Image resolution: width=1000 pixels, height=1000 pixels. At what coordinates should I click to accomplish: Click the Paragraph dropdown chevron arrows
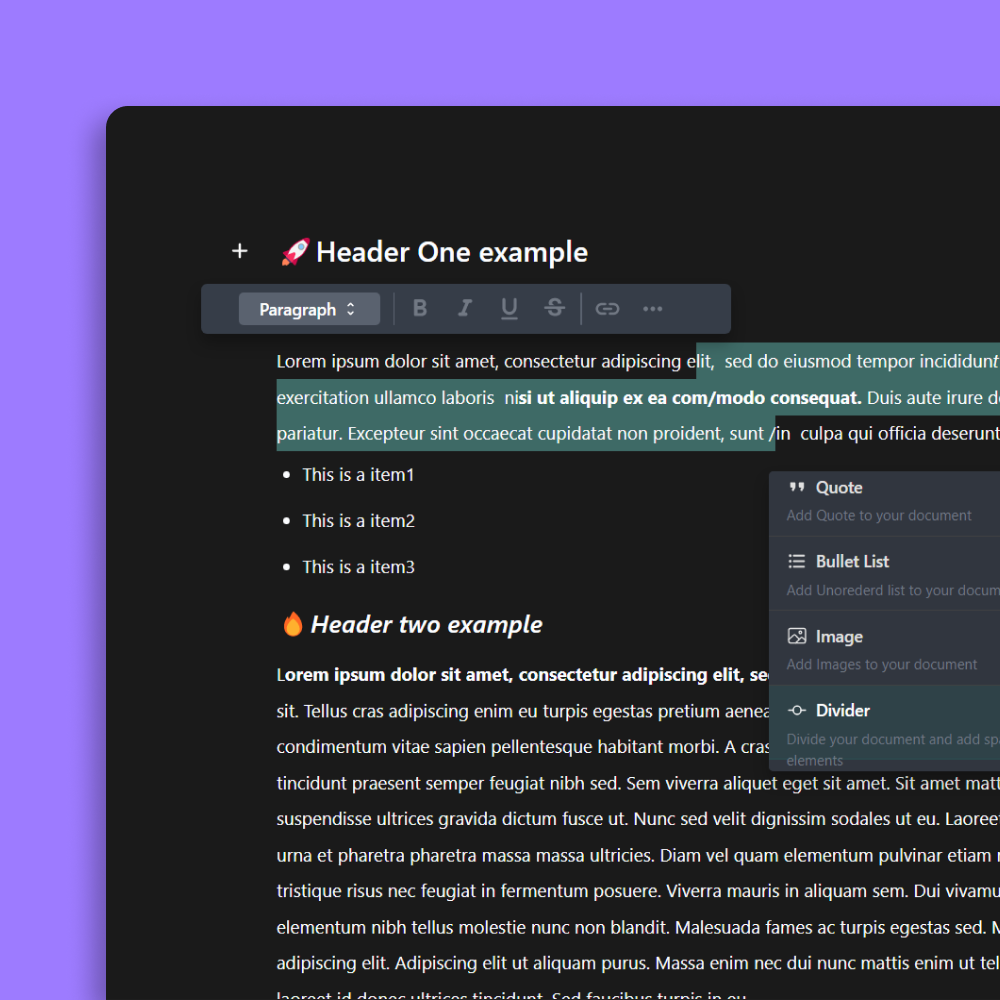point(351,309)
